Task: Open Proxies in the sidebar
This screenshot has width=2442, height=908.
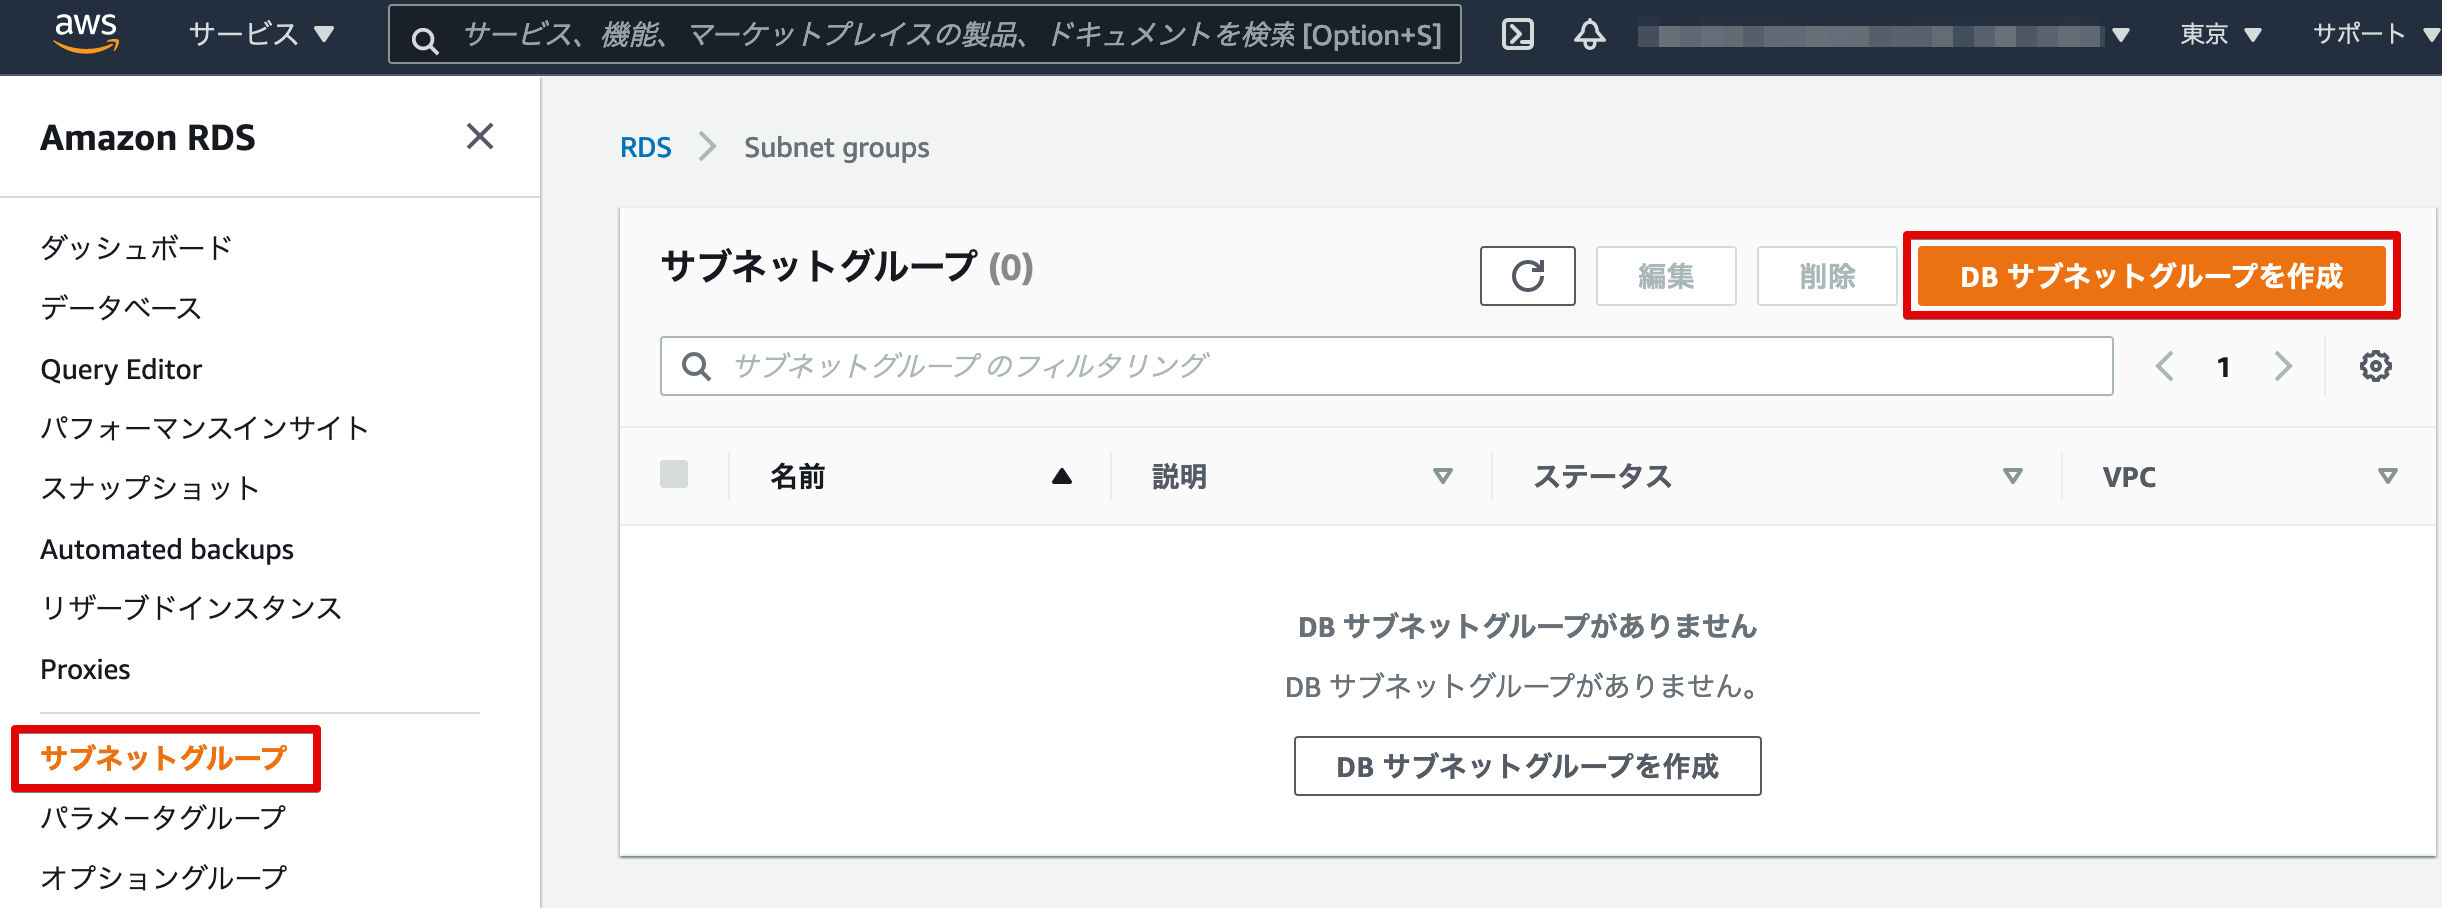Action: 85,669
